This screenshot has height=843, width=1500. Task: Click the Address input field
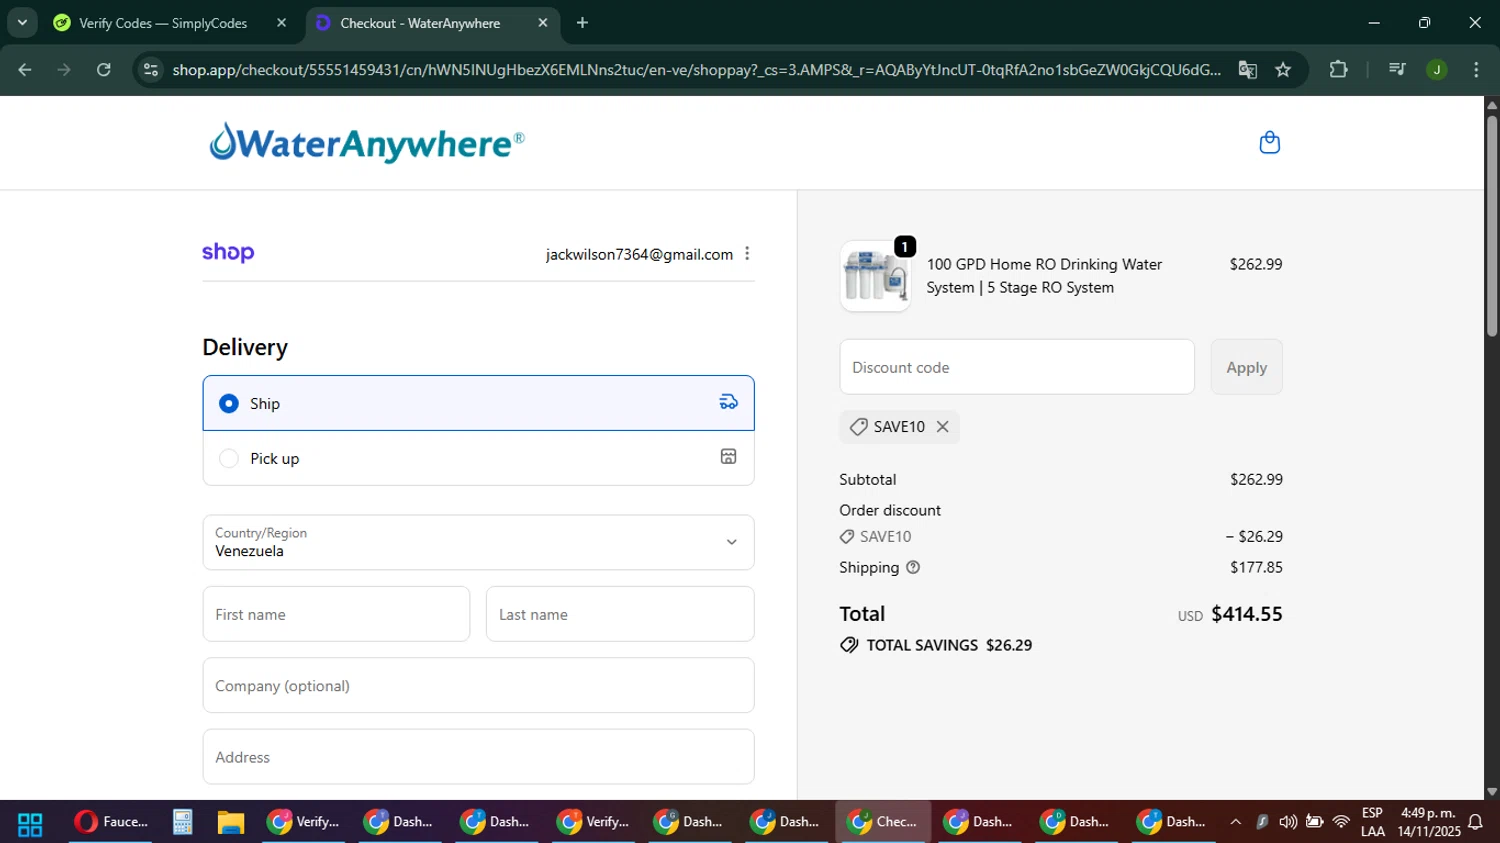click(478, 757)
